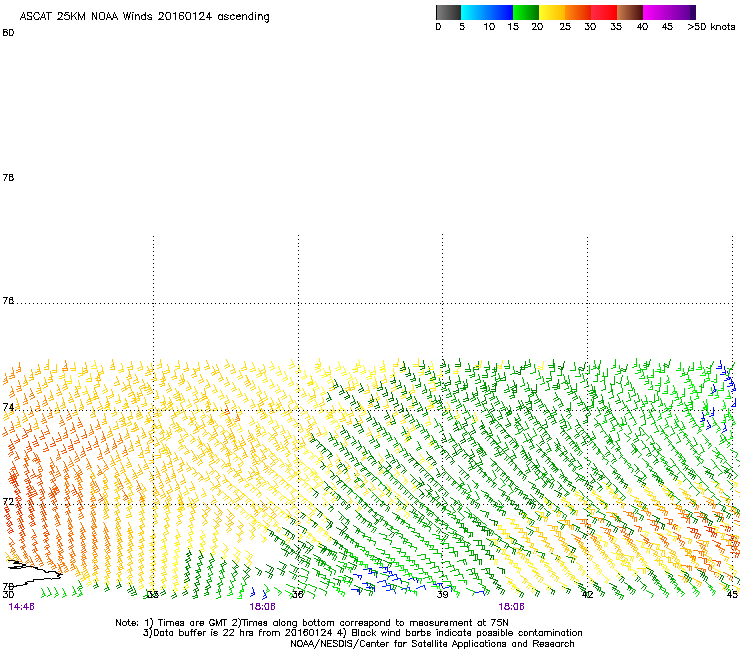Screen dimensions: 740x650
Task: Click the longitude label 36 on the bottom axis
Action: 297,594
